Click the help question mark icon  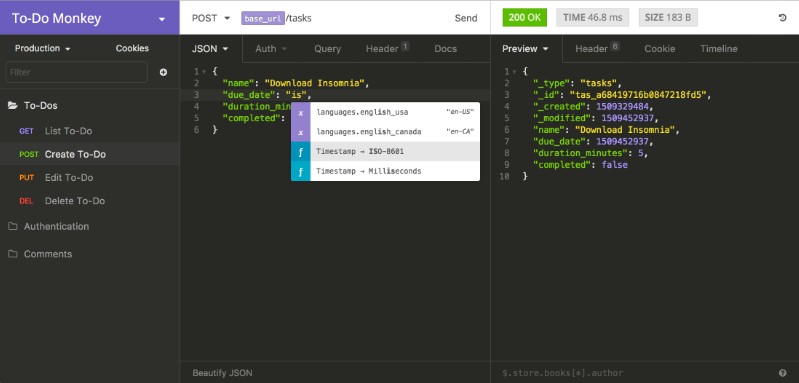(x=783, y=373)
